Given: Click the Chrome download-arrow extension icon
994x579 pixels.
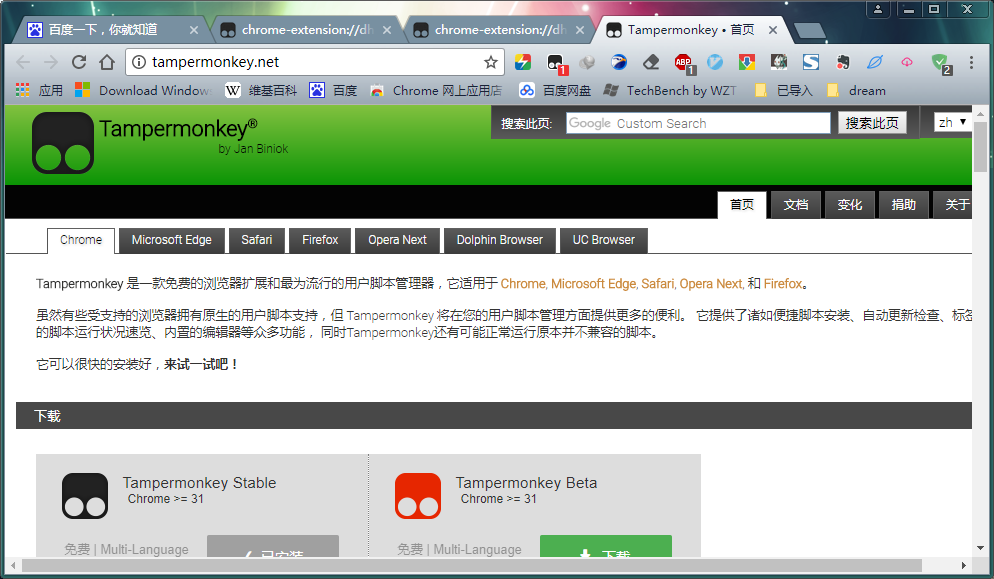Looking at the screenshot, I should tap(747, 62).
